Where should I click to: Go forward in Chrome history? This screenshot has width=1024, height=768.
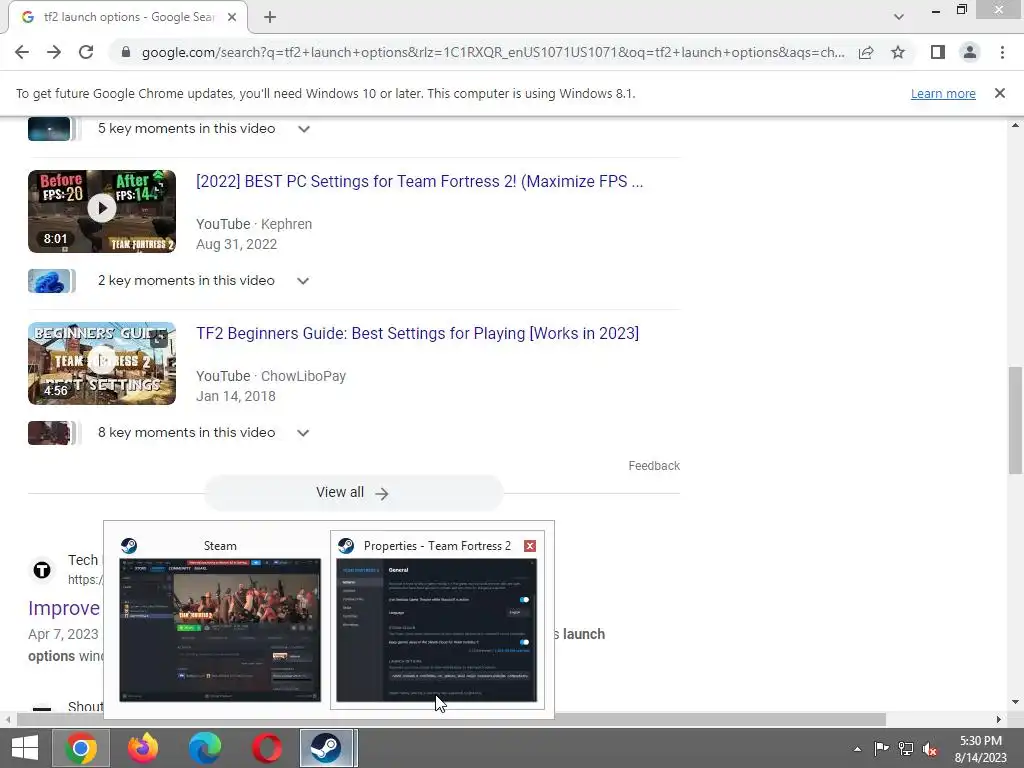54,52
